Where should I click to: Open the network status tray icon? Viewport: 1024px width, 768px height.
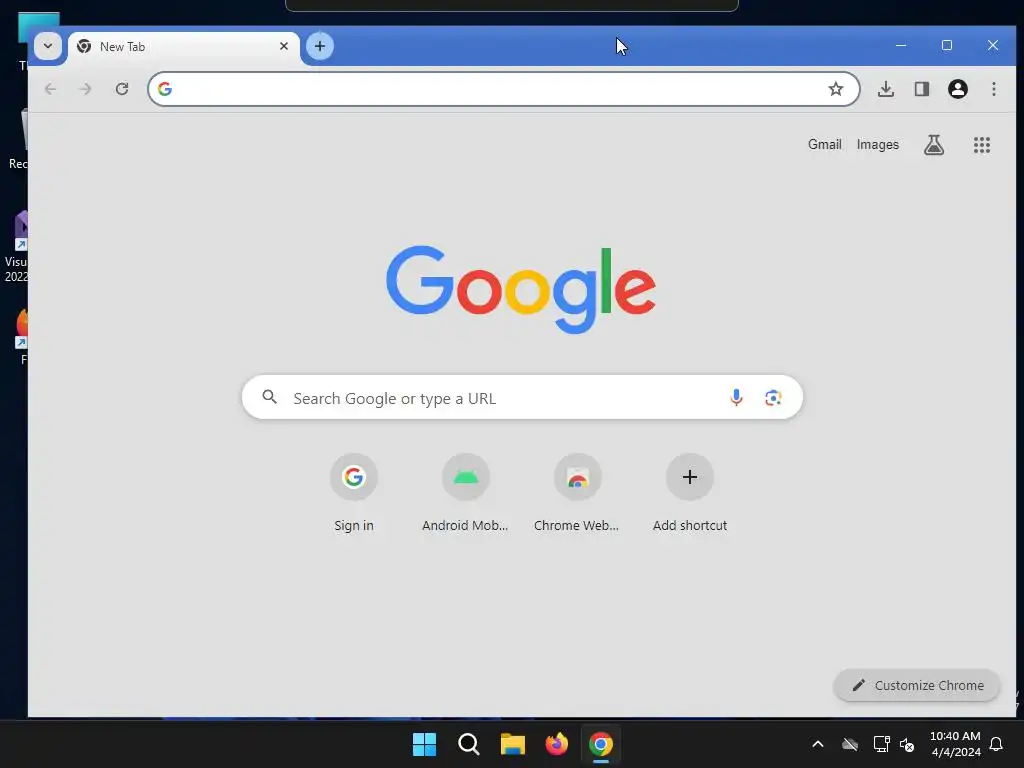pos(881,744)
